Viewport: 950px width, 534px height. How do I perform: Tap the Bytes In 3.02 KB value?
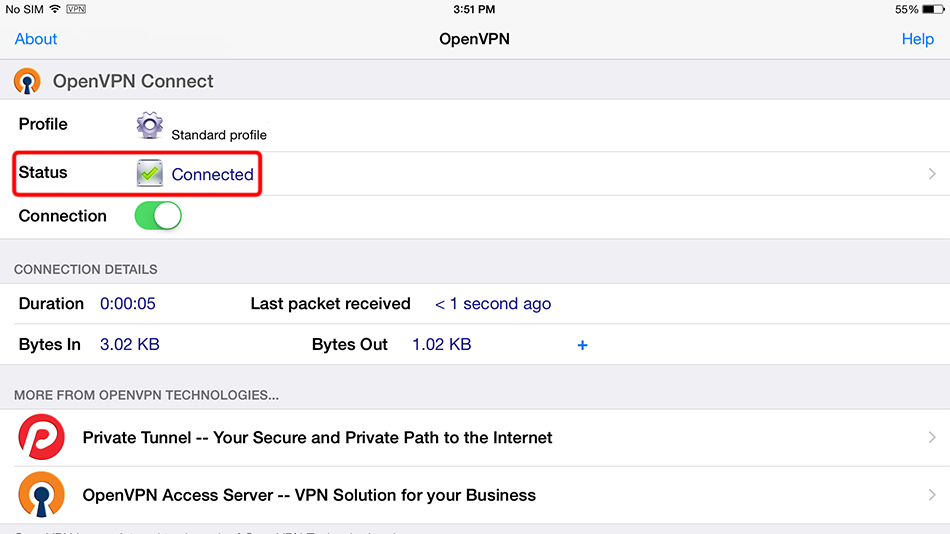[130, 345]
